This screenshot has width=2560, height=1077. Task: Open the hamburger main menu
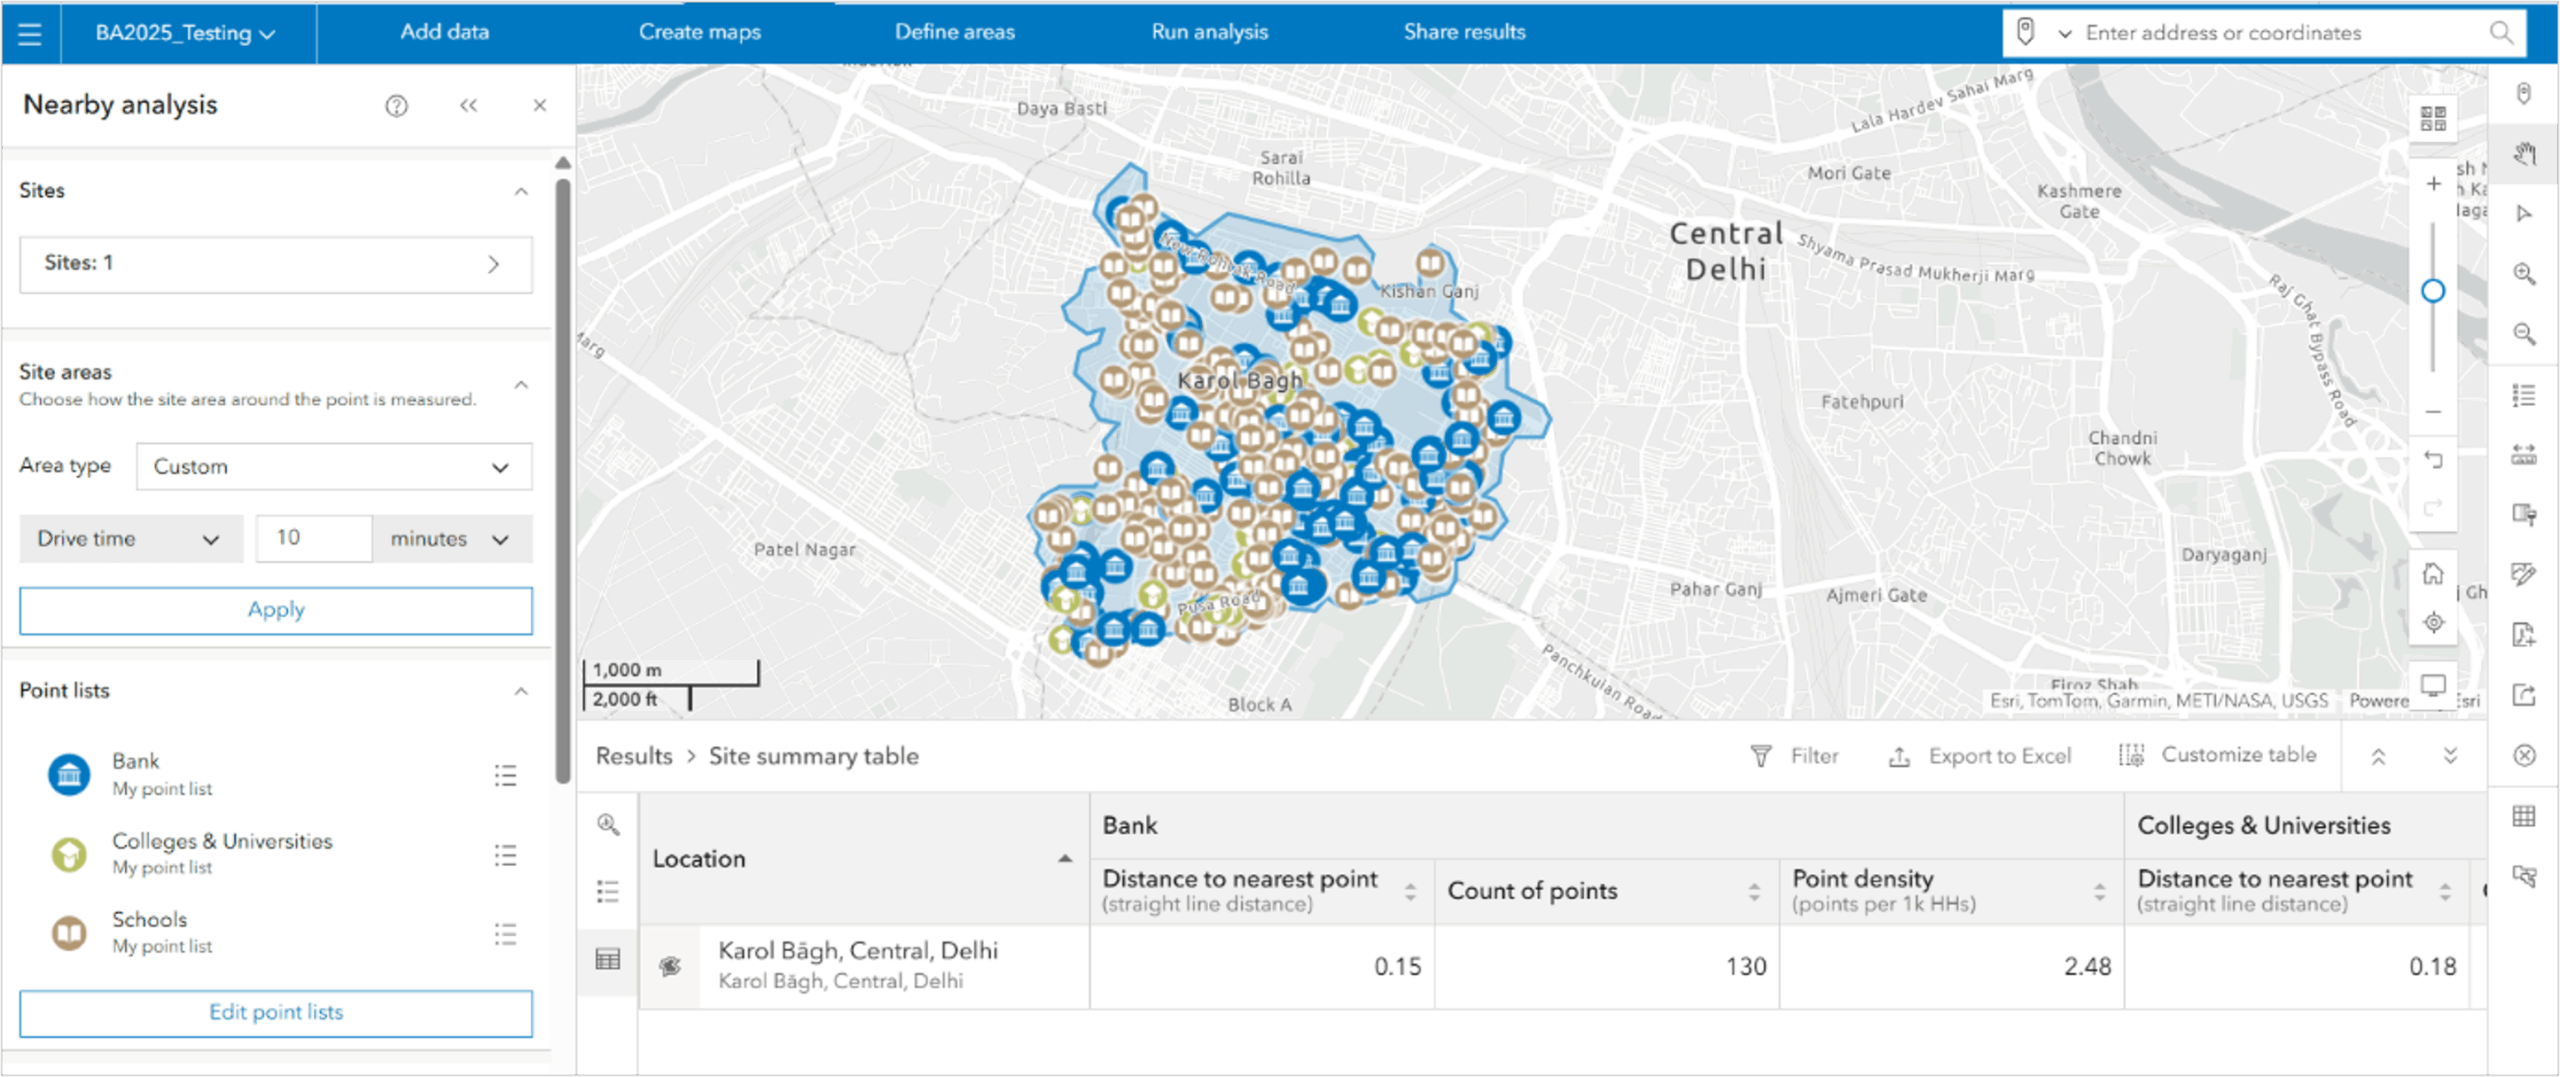(30, 33)
